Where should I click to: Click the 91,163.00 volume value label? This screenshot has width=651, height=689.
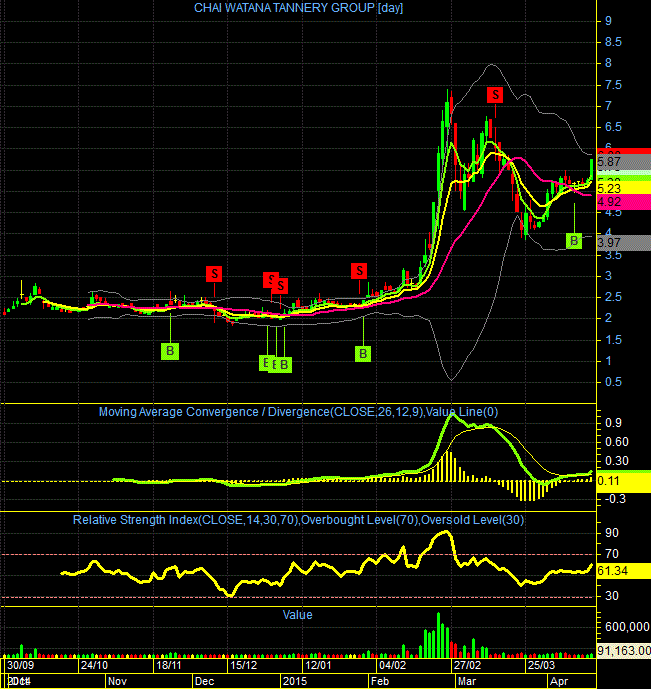point(624,650)
